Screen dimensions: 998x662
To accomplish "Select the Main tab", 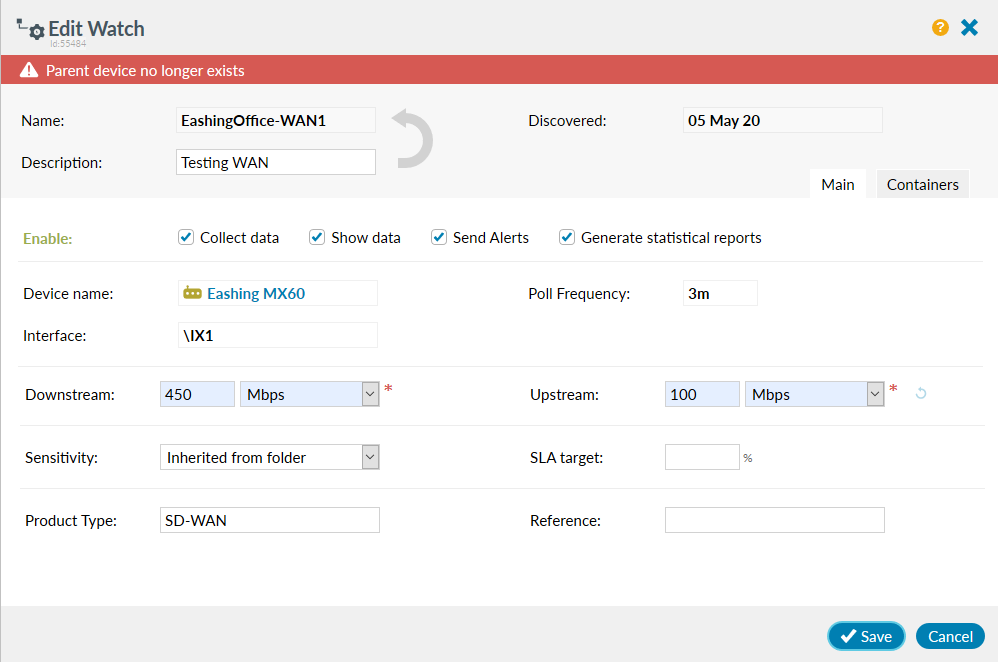I will click(838, 184).
